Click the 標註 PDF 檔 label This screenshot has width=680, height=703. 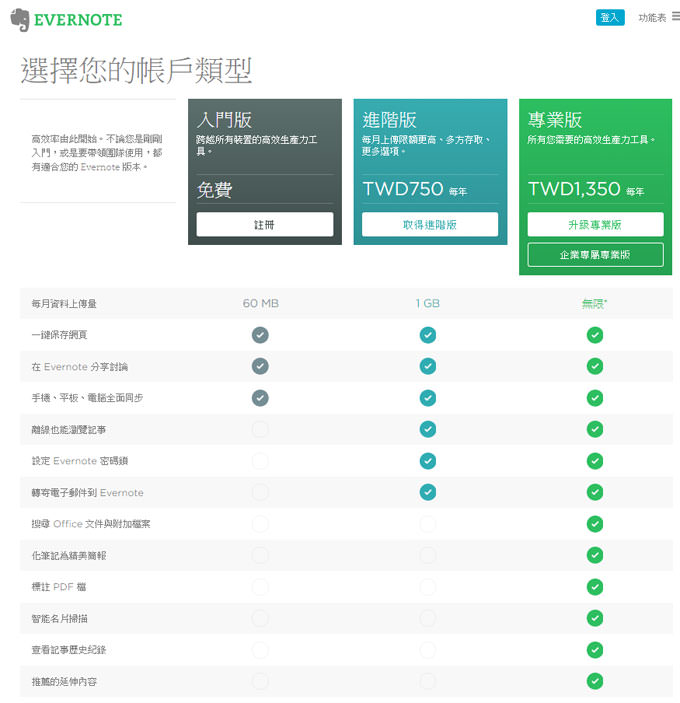coord(59,587)
